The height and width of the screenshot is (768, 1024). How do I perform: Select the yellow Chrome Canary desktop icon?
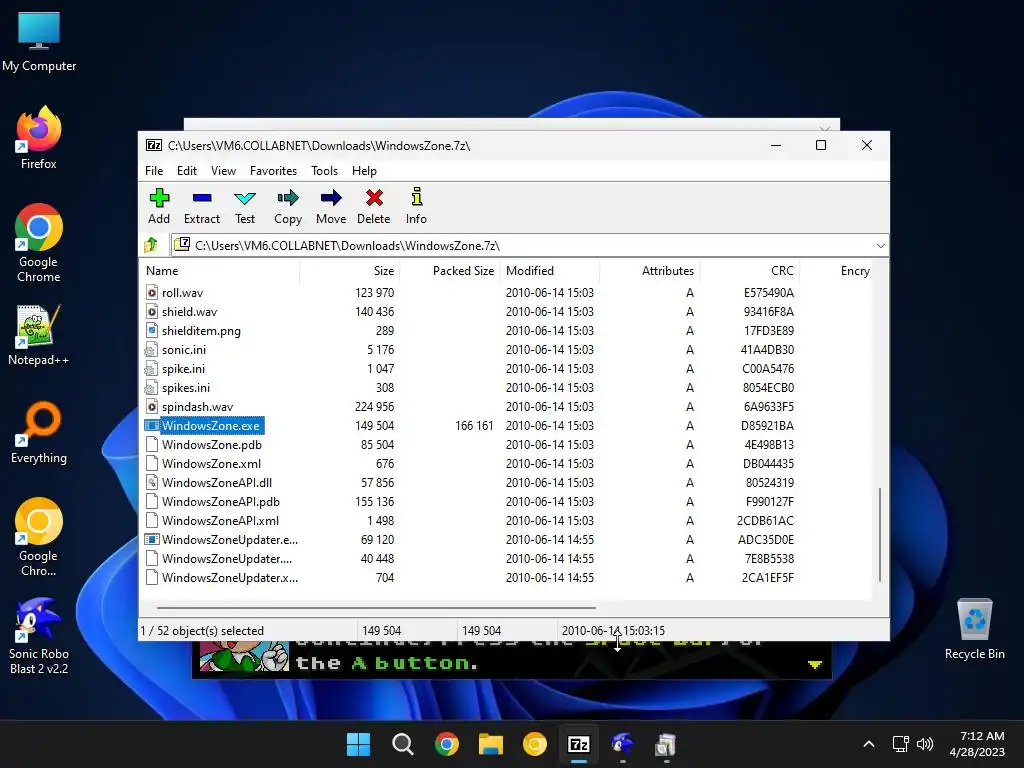[39, 537]
